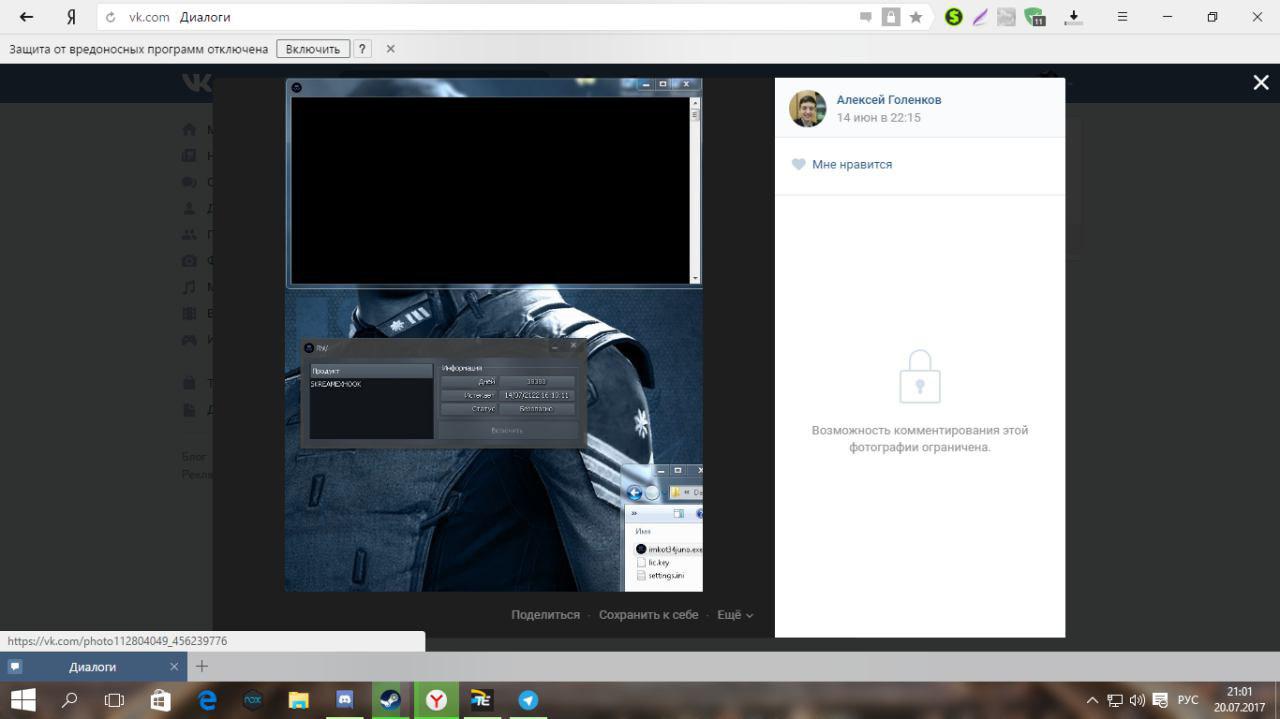Switch to Yandex Browser on the taskbar

(437, 700)
